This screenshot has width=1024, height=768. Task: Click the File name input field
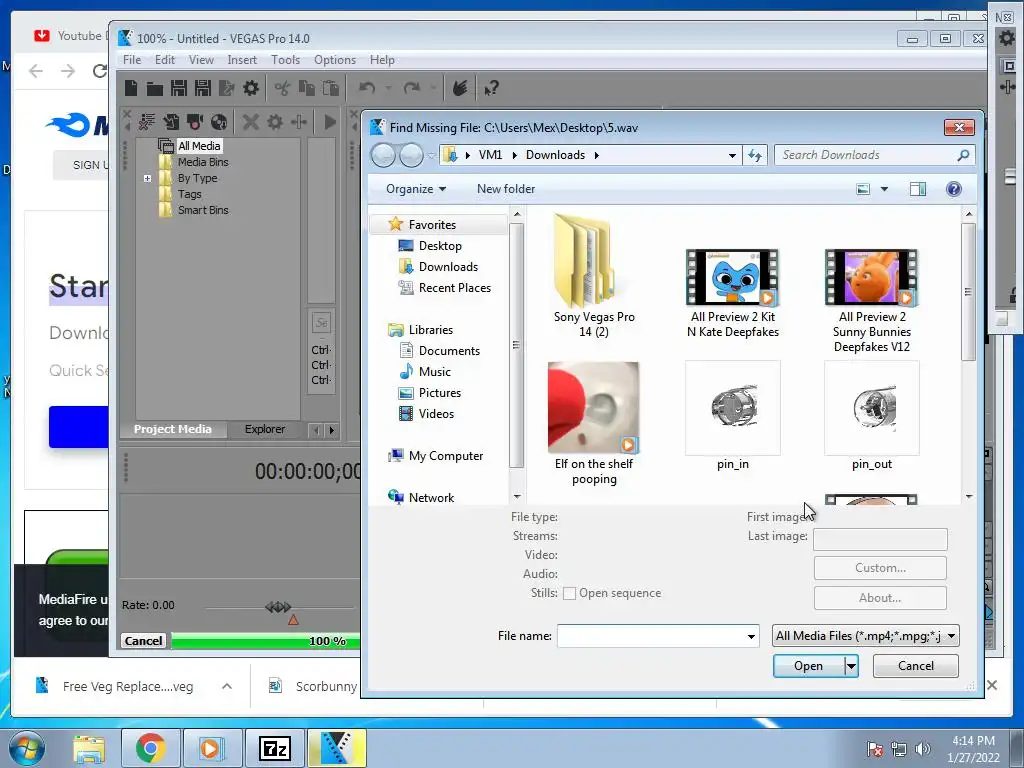[x=650, y=636]
